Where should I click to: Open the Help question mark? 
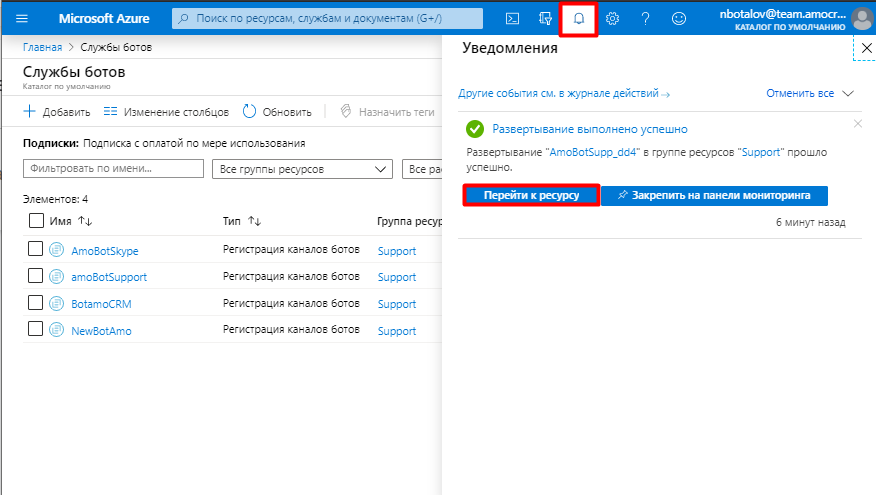pos(645,18)
